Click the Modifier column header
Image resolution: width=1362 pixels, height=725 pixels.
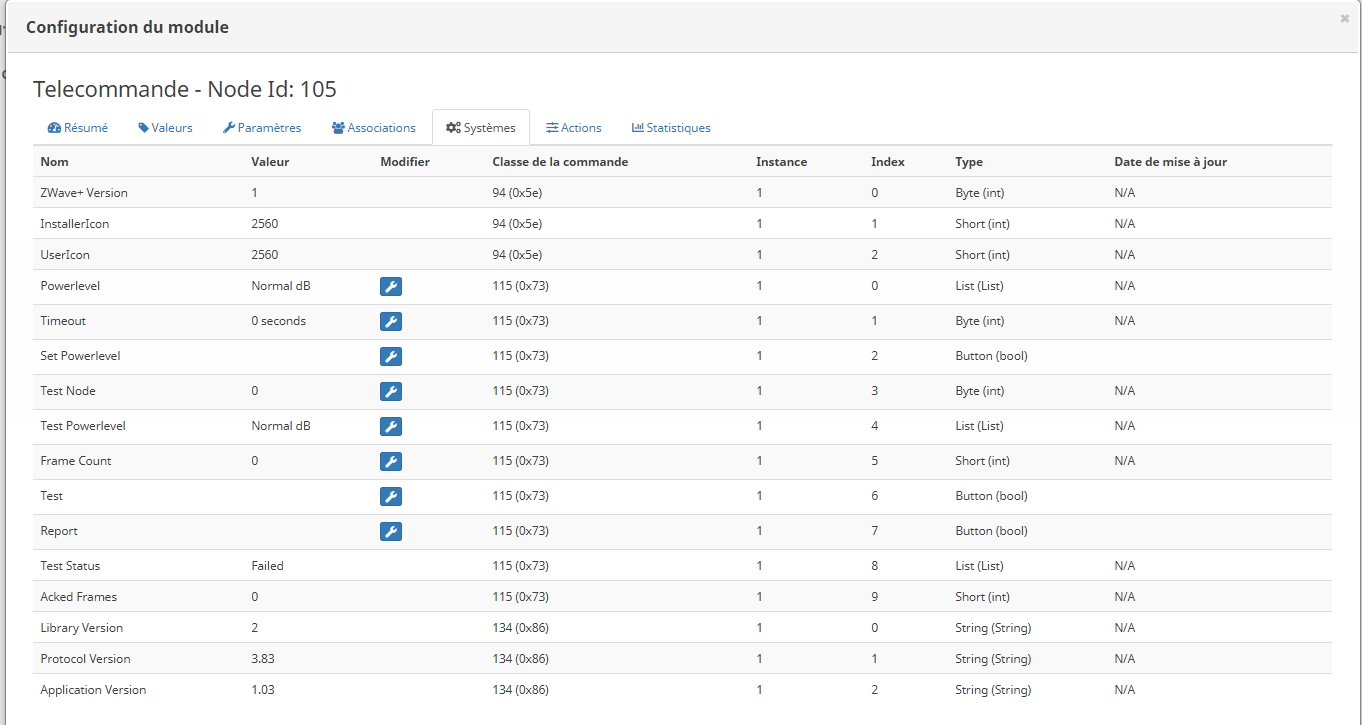405,162
